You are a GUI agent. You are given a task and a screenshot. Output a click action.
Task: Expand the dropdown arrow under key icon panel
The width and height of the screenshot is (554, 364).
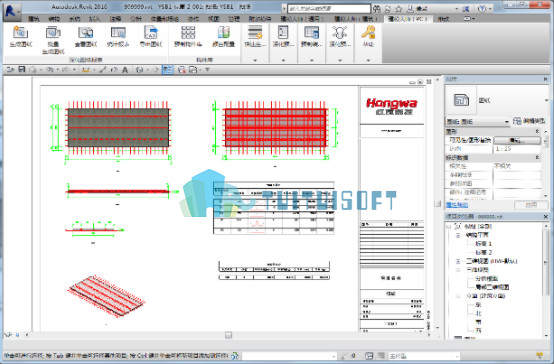368,60
